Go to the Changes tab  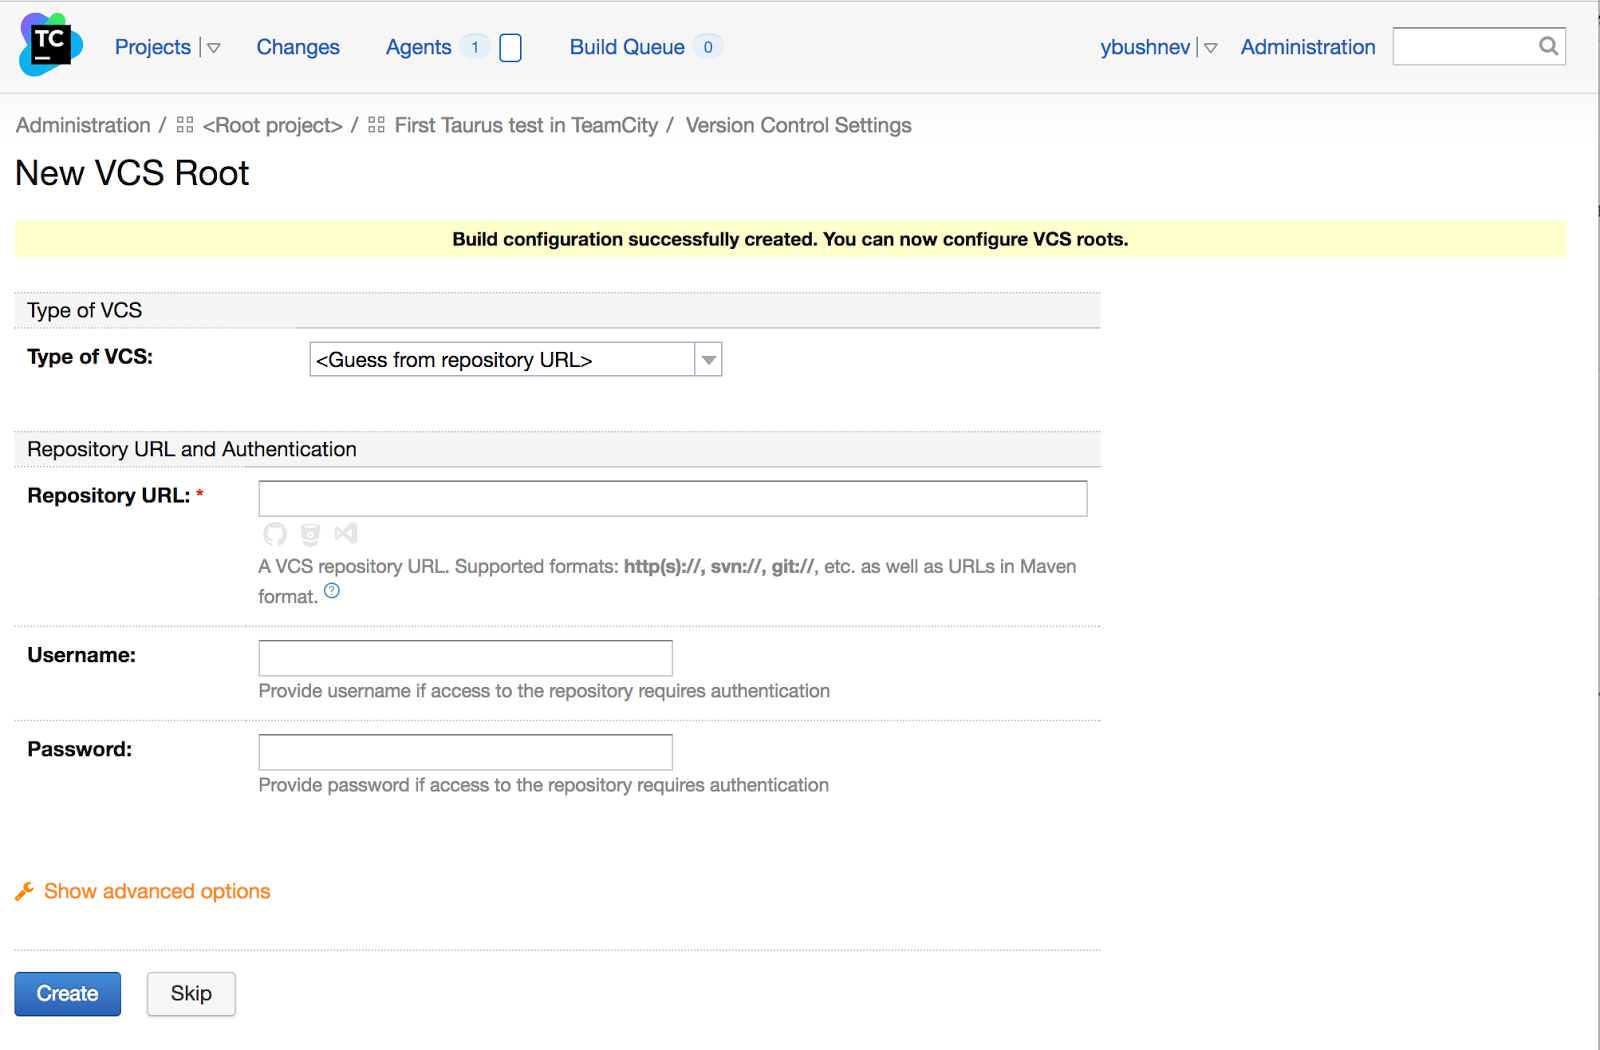coord(298,47)
